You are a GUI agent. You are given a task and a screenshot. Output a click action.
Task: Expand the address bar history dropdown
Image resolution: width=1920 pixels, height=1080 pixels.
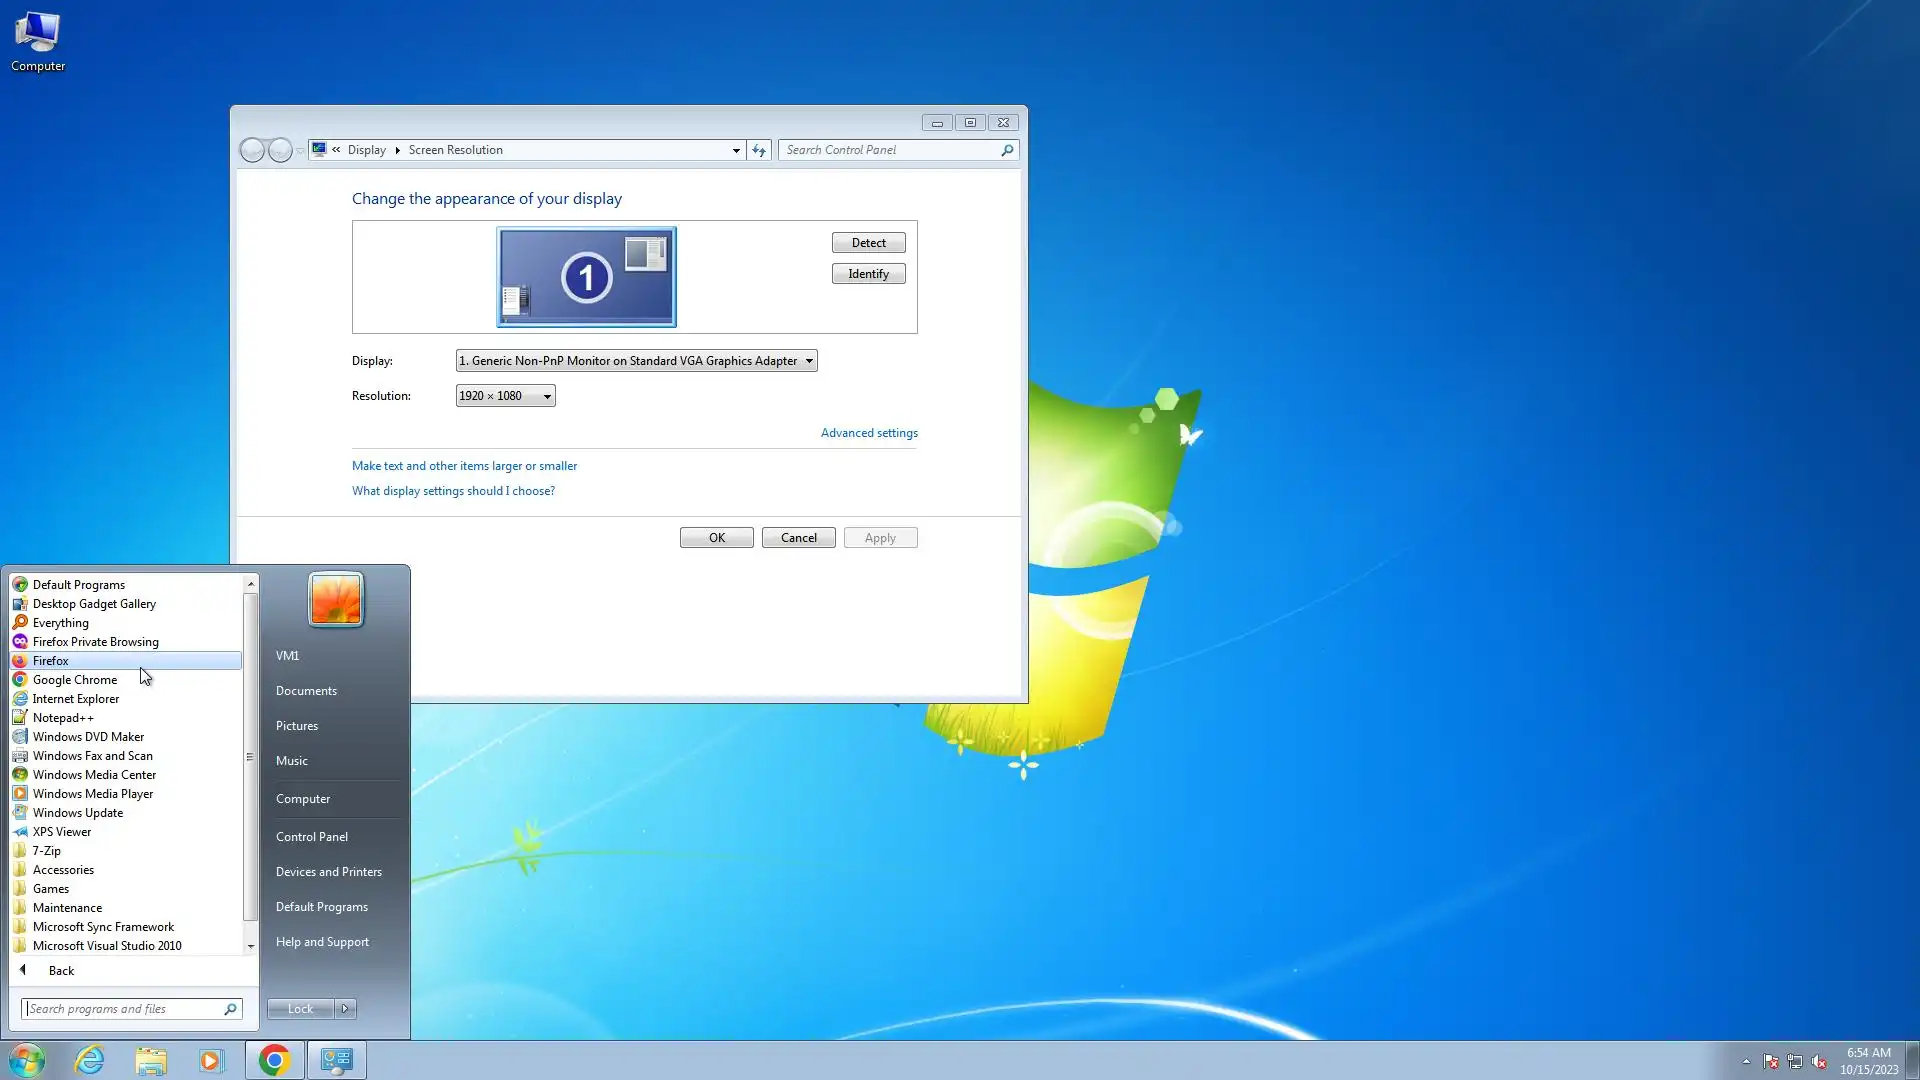point(736,150)
